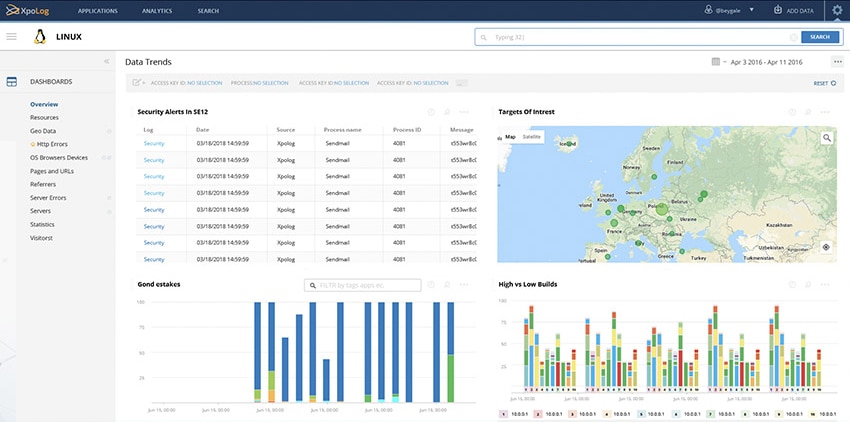Open the calendar date picker icon

pyautogui.click(x=716, y=62)
